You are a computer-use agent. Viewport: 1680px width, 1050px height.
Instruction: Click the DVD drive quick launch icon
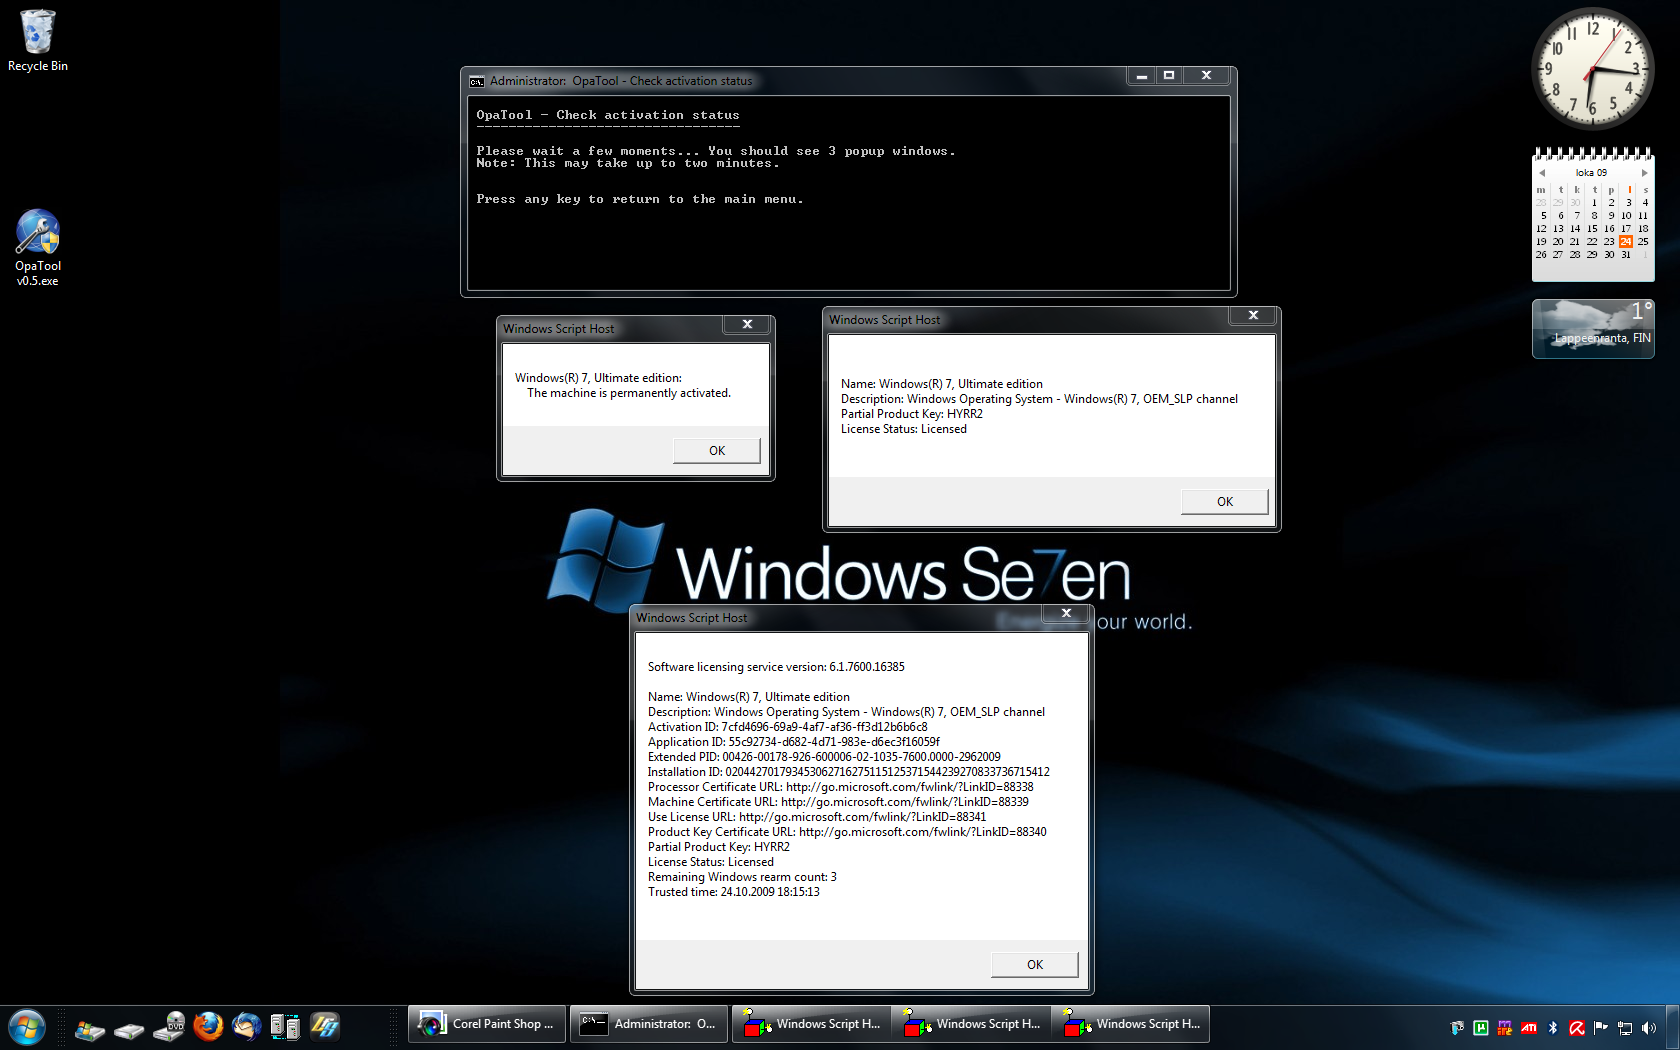(169, 1026)
